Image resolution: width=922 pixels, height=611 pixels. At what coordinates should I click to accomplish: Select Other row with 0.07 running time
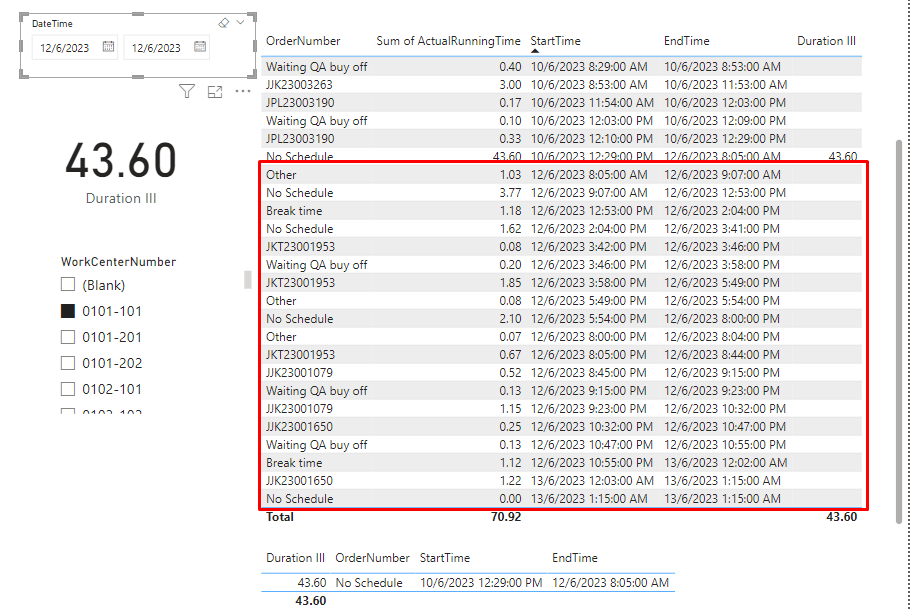(562, 336)
